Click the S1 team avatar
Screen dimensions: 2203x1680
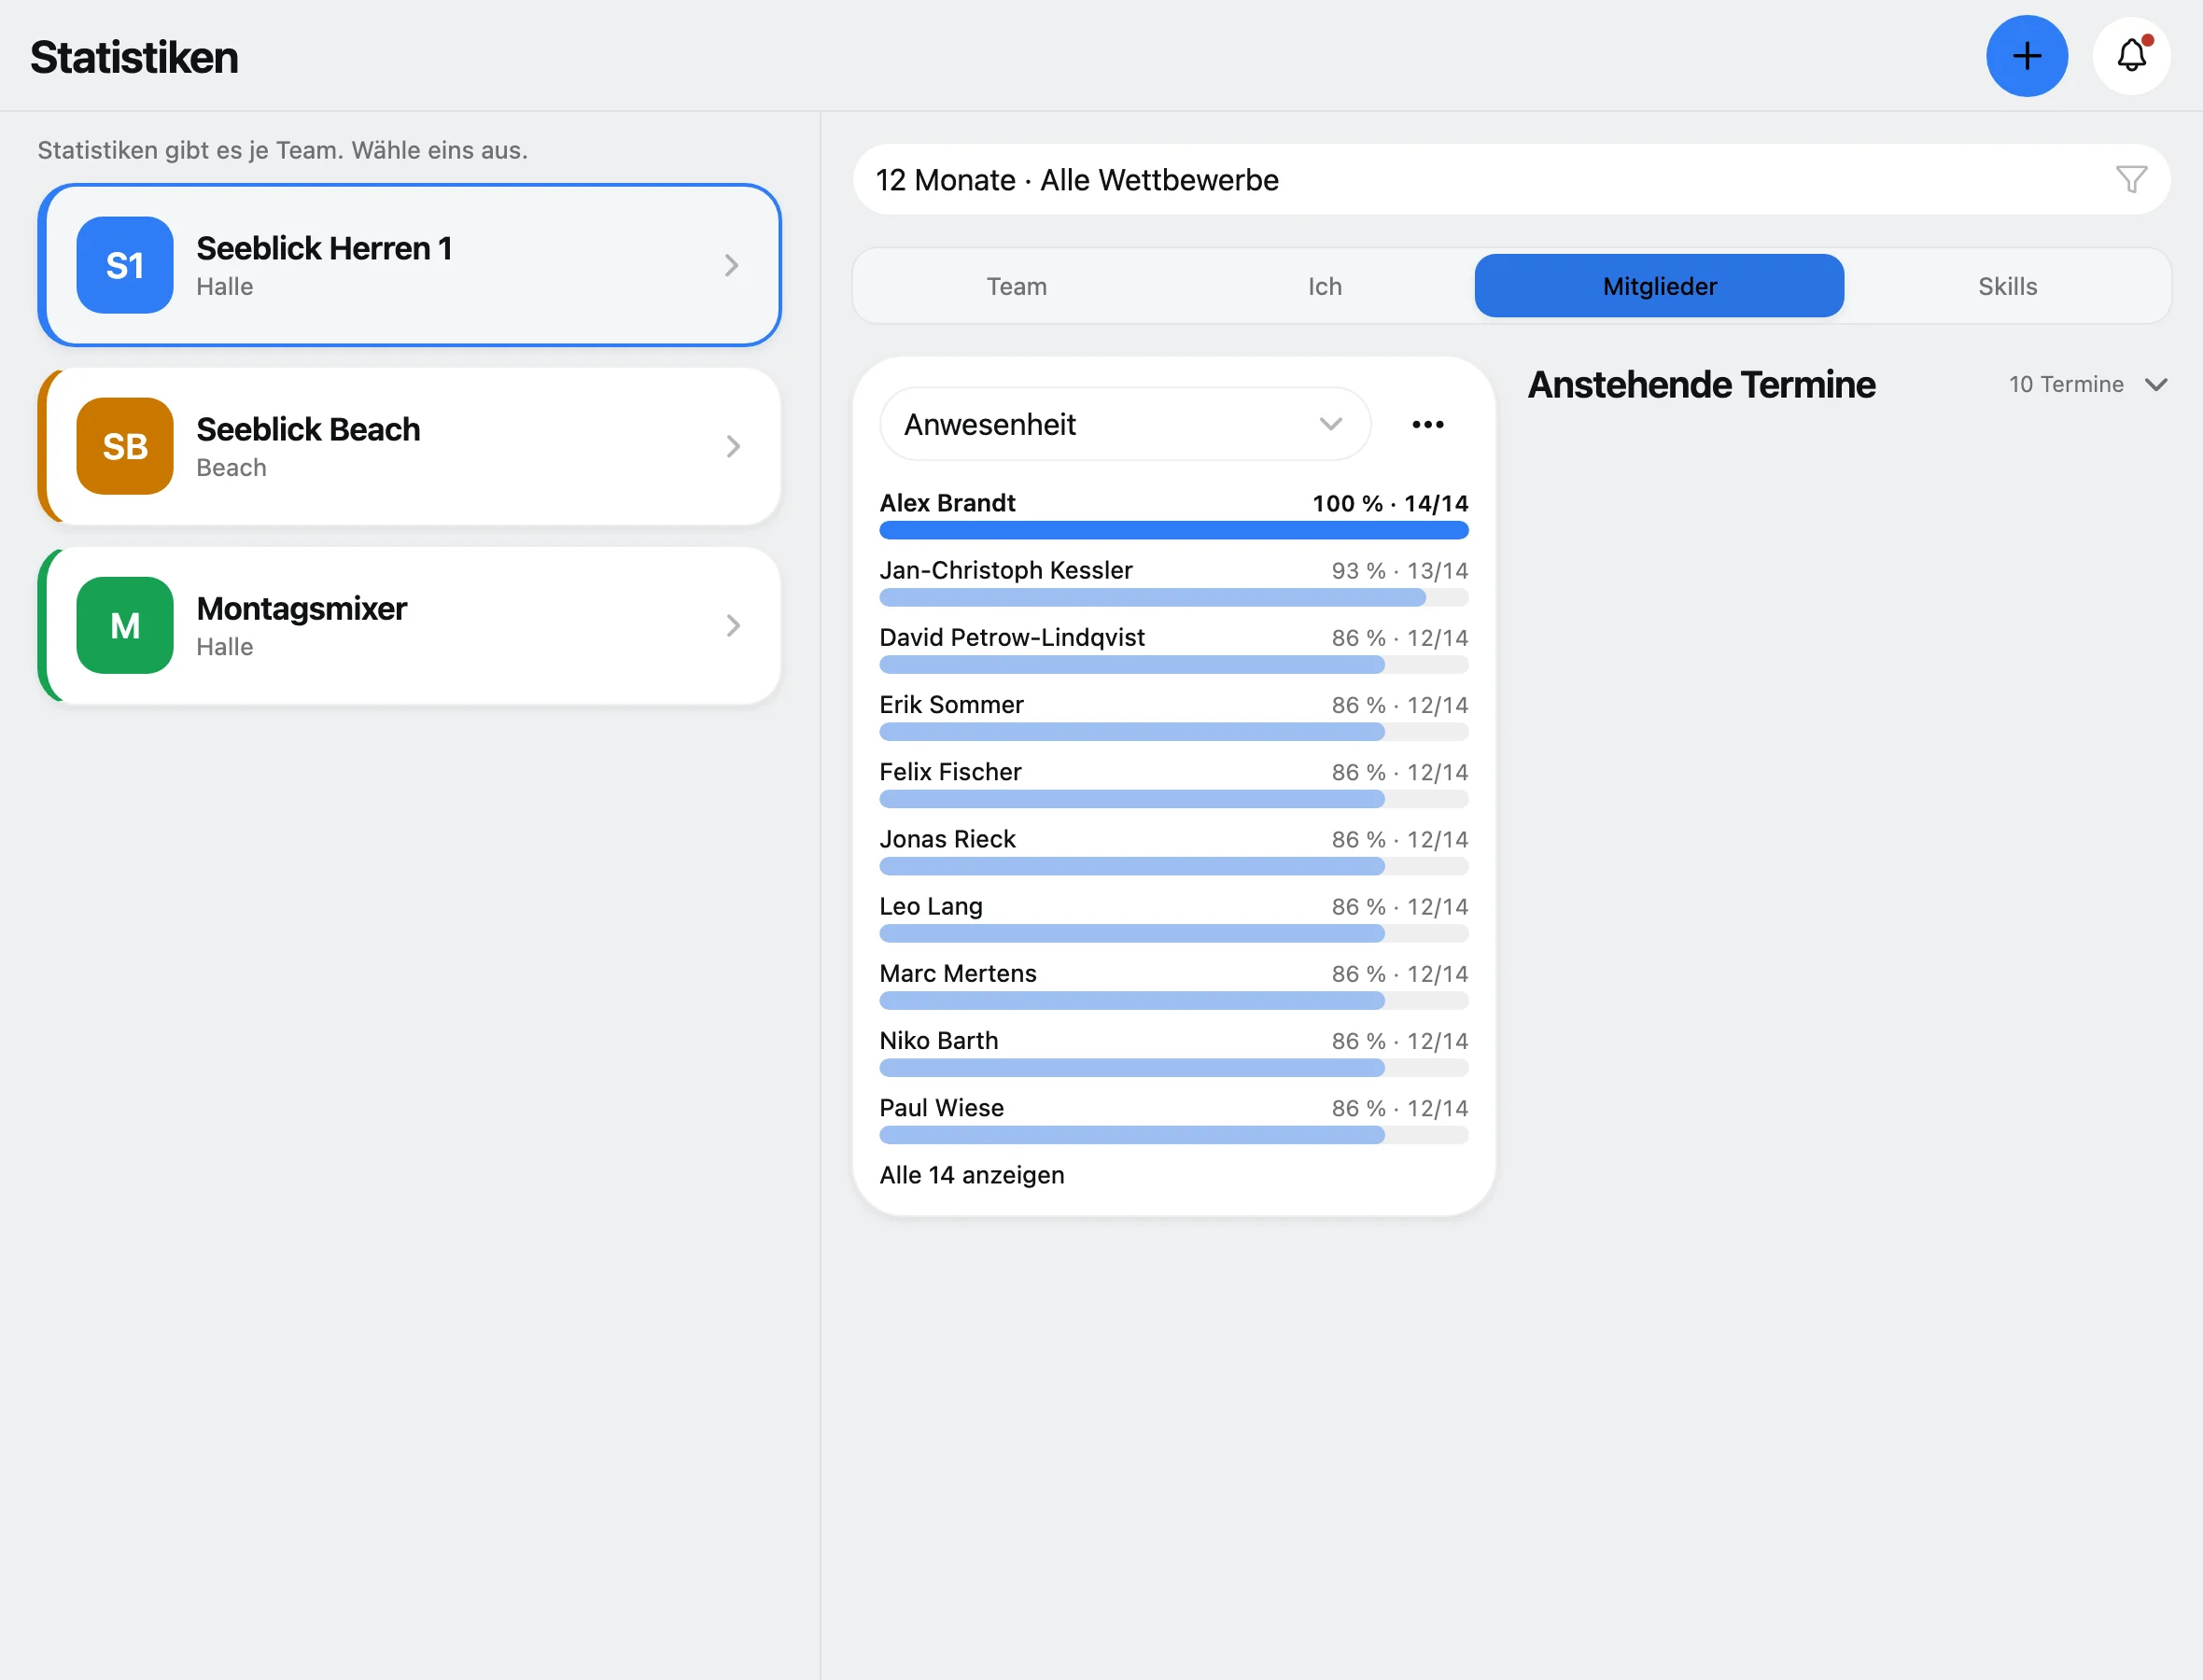(125, 265)
